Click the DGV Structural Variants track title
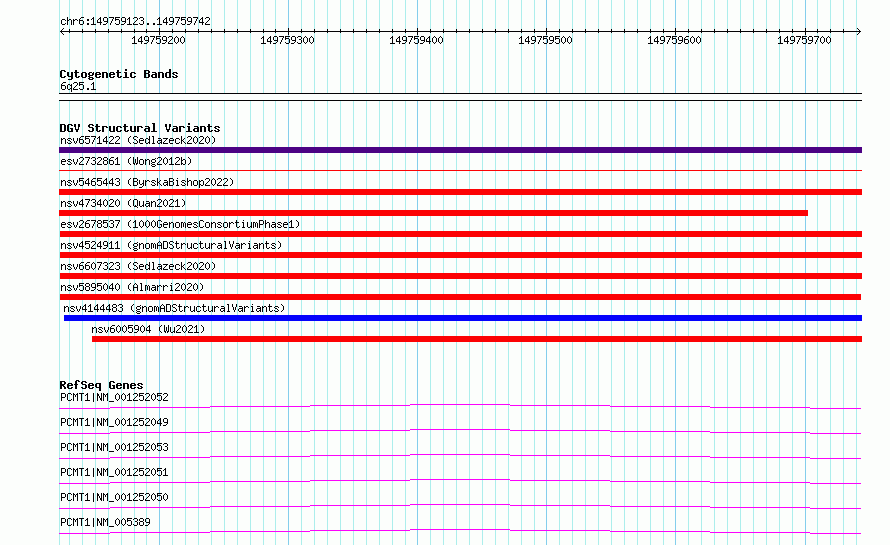The image size is (890, 545). [140, 128]
